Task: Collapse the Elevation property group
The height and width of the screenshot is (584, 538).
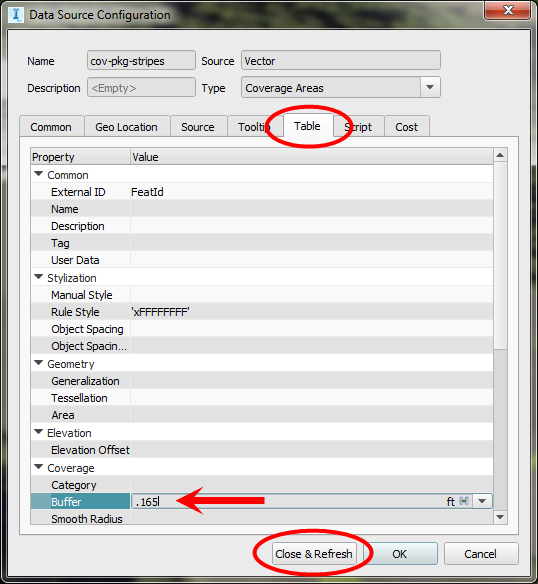Action: [38, 432]
